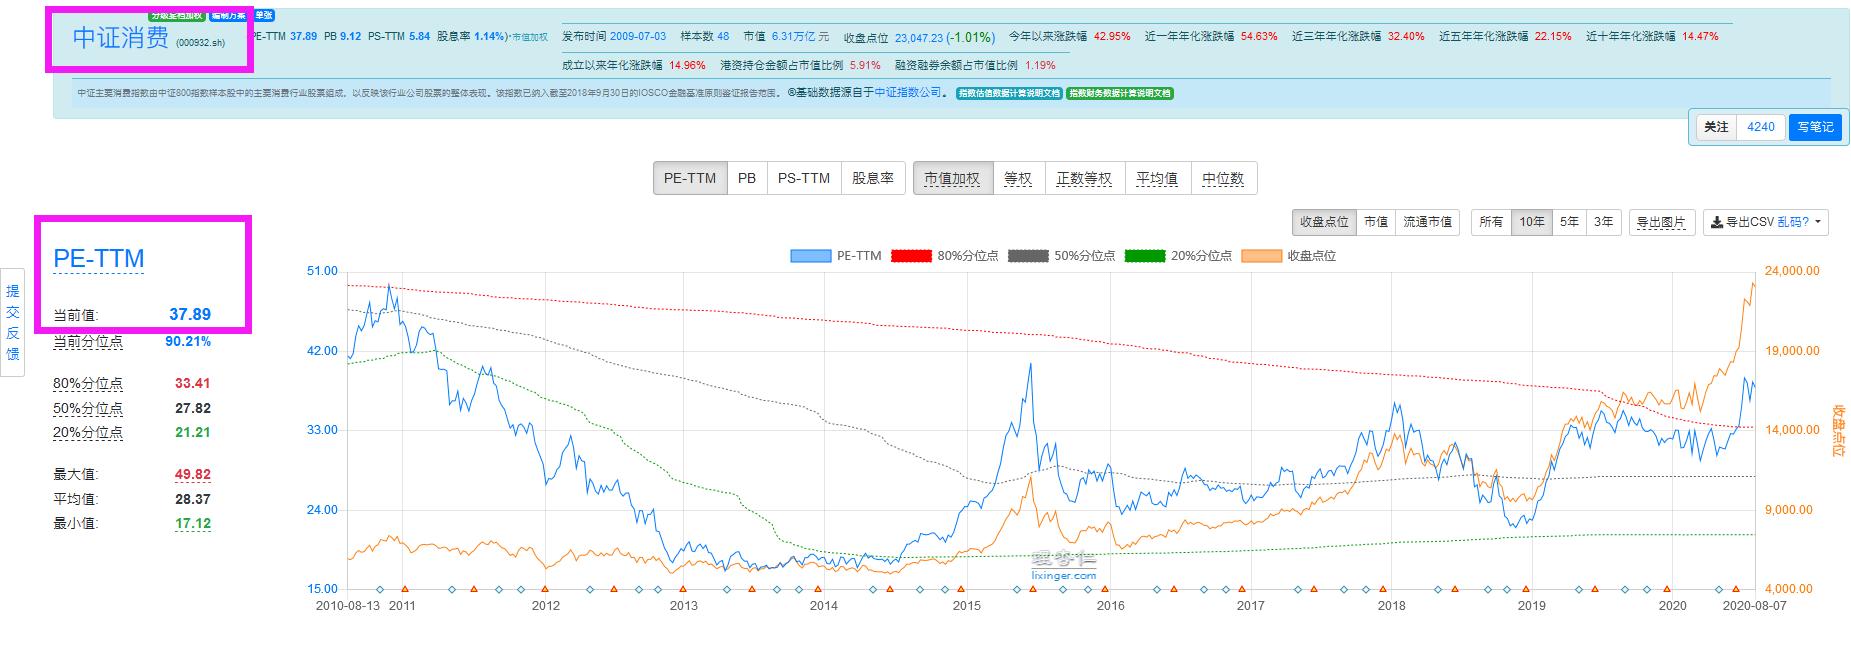Click the minimum value 17.12
1851x648 pixels.
click(x=193, y=523)
